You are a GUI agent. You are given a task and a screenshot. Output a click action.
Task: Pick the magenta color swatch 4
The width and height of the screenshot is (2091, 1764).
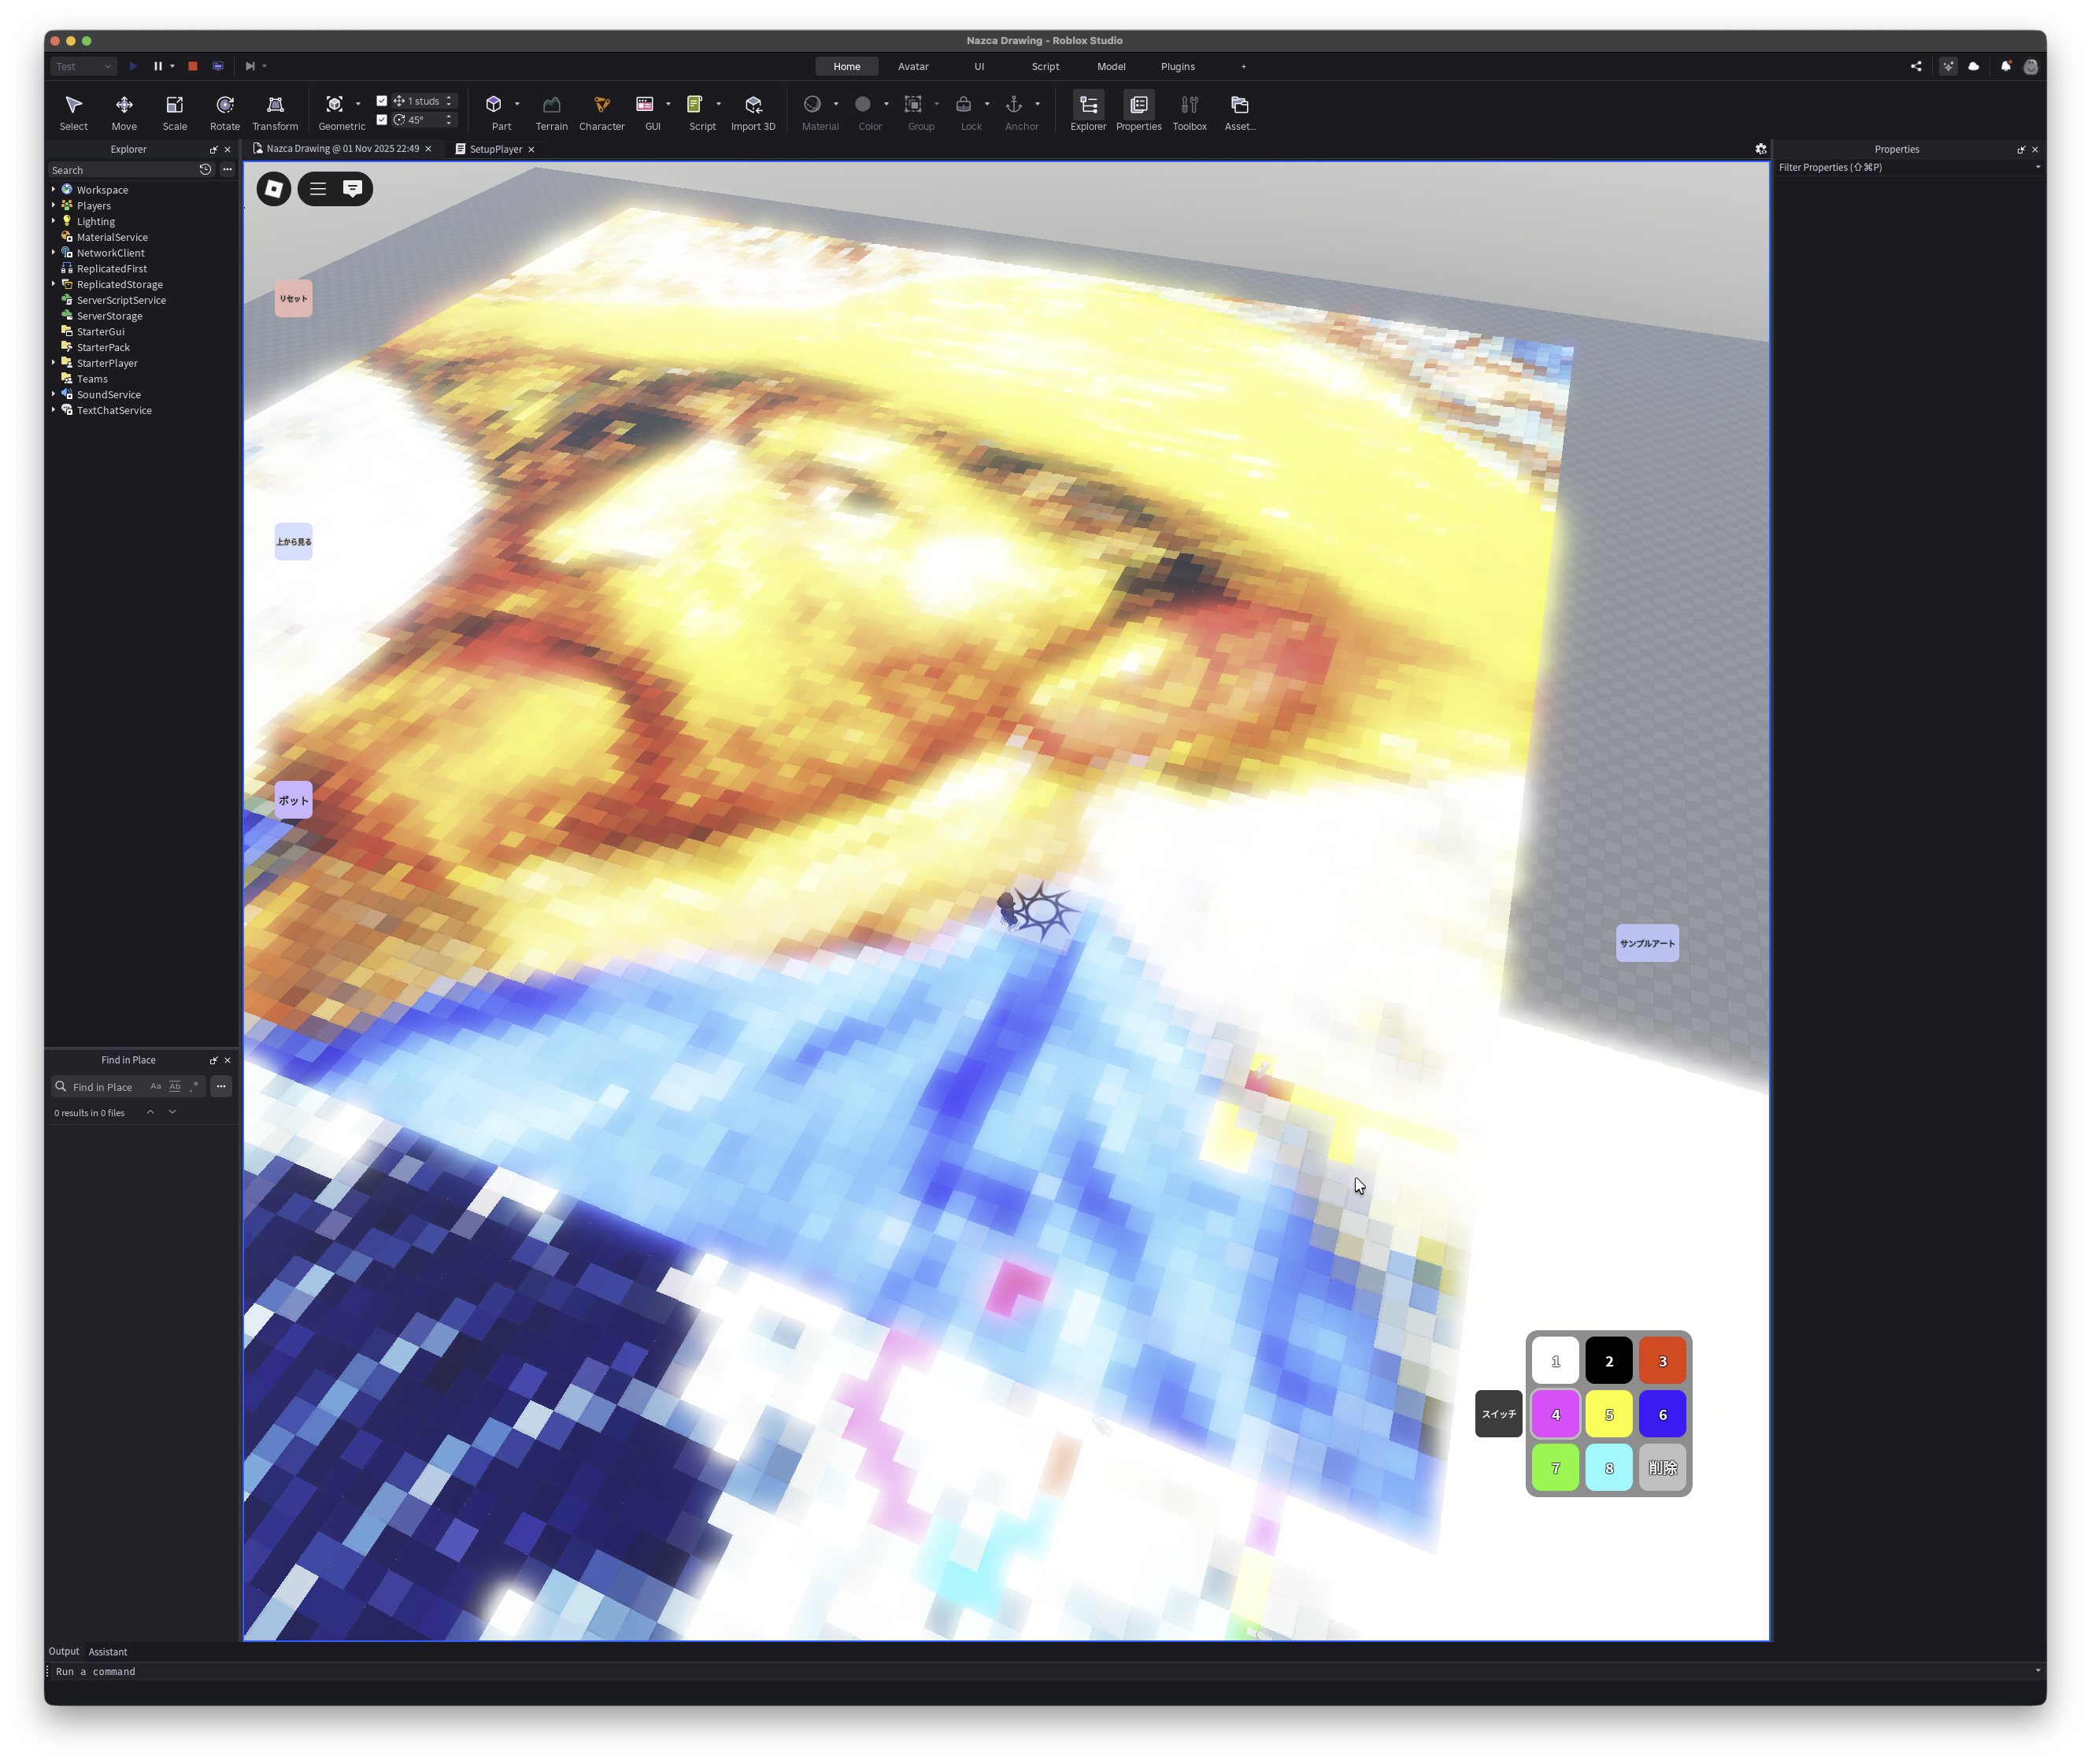[1555, 1415]
